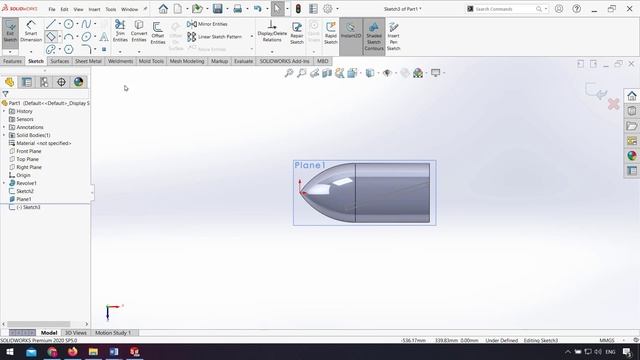640x360 pixels.
Task: Open the Motion Study 1 tab
Action: [x=113, y=333]
